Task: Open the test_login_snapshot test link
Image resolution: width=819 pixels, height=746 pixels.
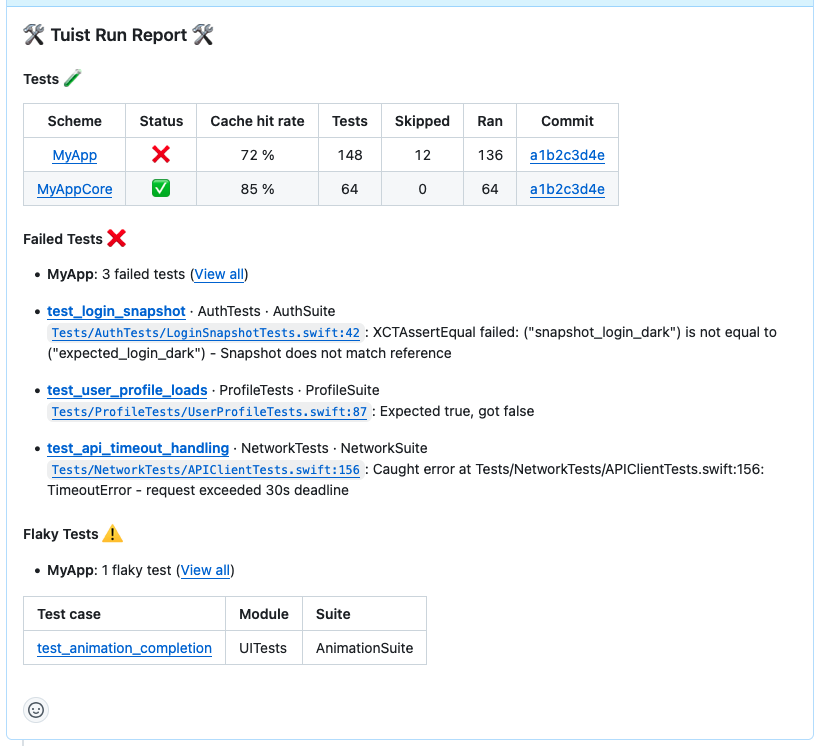Action: coord(116,311)
